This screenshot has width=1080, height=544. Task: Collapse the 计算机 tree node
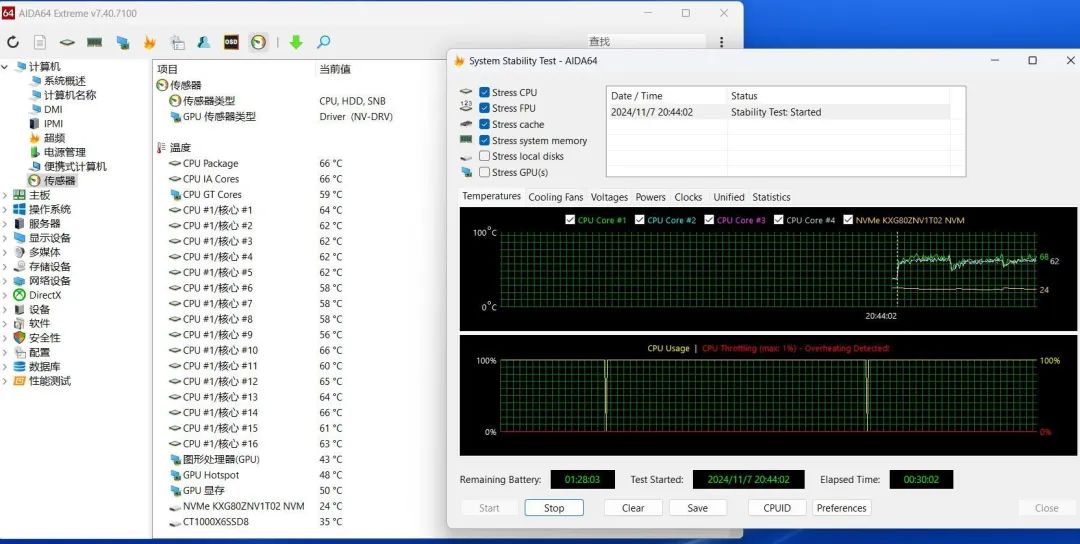click(x=6, y=67)
